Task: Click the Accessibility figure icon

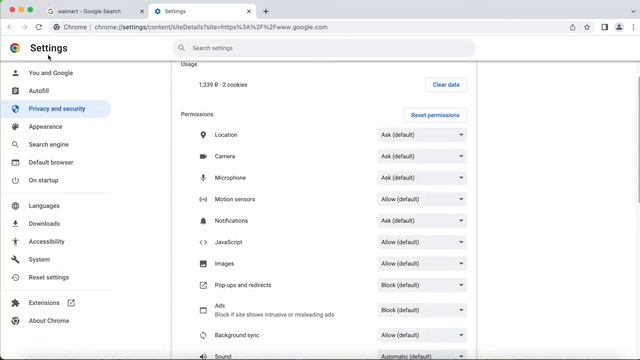Action: (x=16, y=242)
